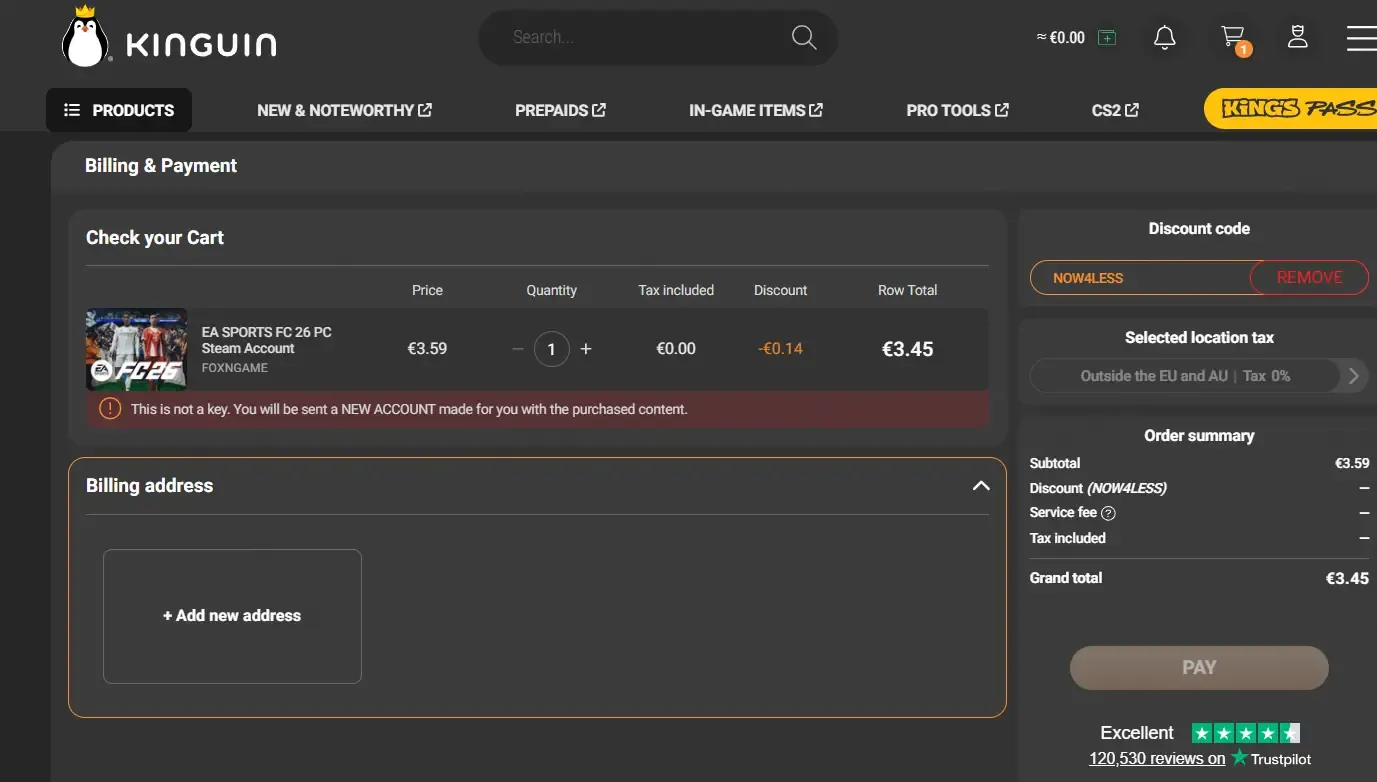Click the quantity value field
The width and height of the screenshot is (1377, 782).
click(552, 349)
